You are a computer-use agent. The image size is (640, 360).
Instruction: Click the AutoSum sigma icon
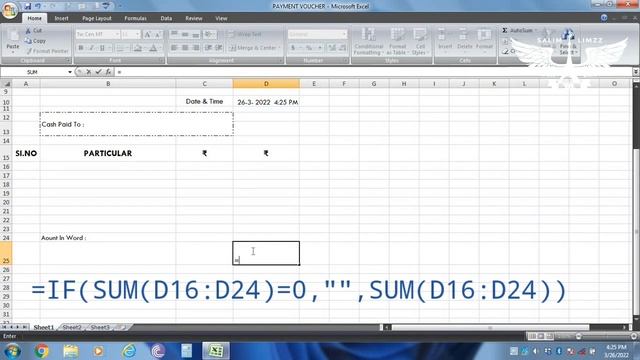[505, 31]
